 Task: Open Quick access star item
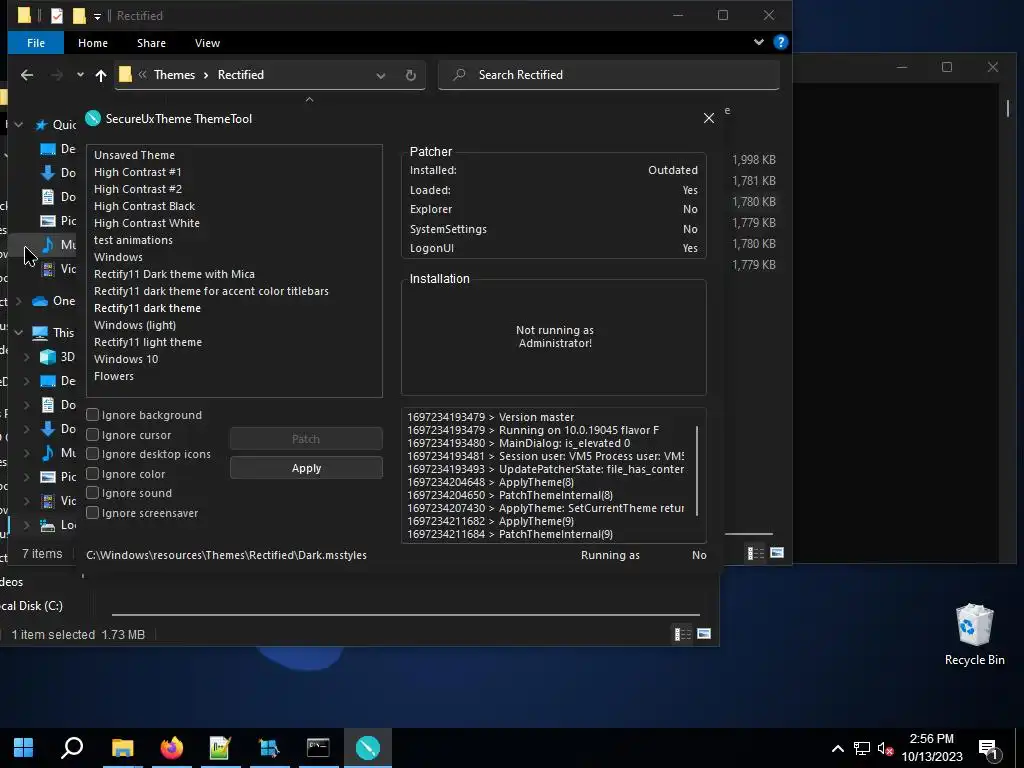click(41, 125)
